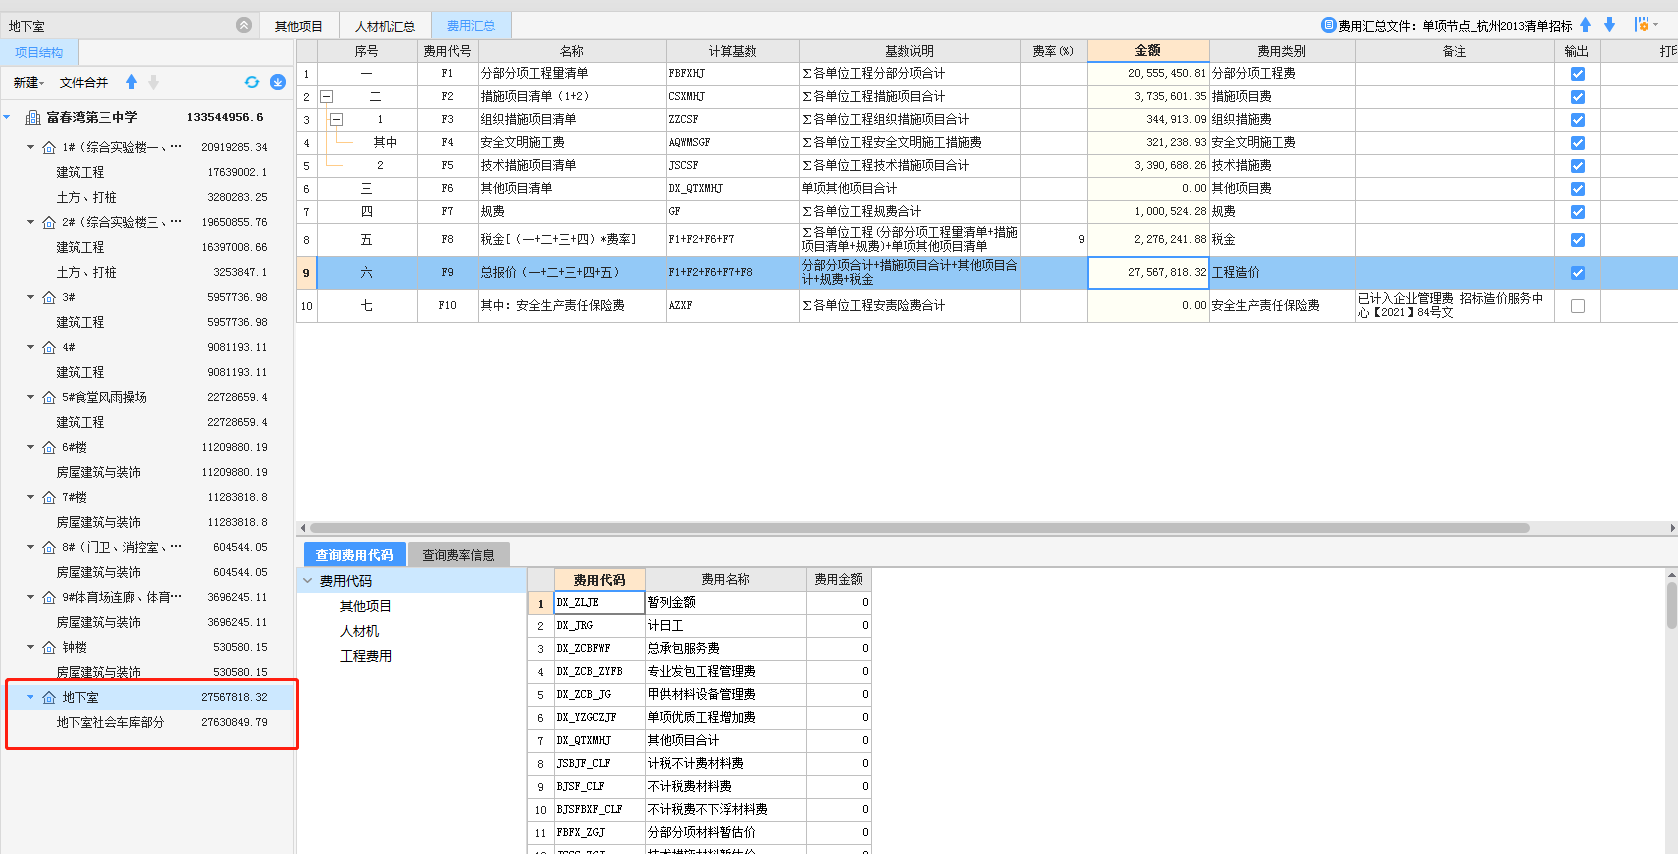Move fee row down with top-right down arrow
Viewport: 1678px width, 854px height.
1609,25
